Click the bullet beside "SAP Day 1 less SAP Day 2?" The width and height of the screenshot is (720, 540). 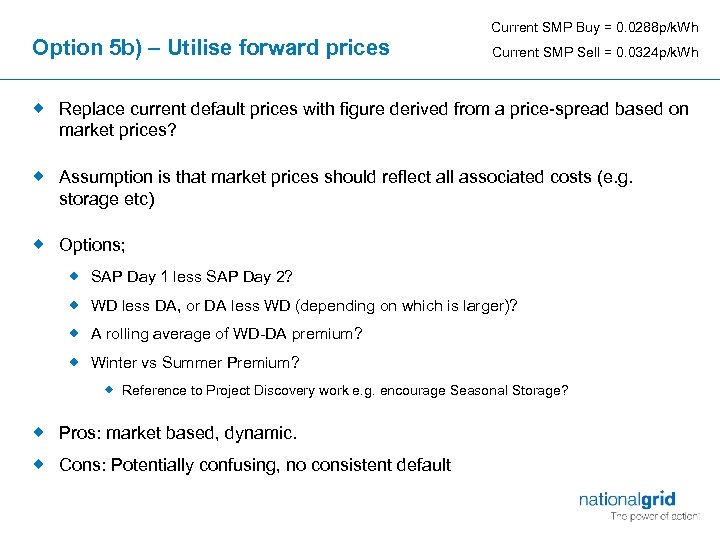click(x=75, y=276)
